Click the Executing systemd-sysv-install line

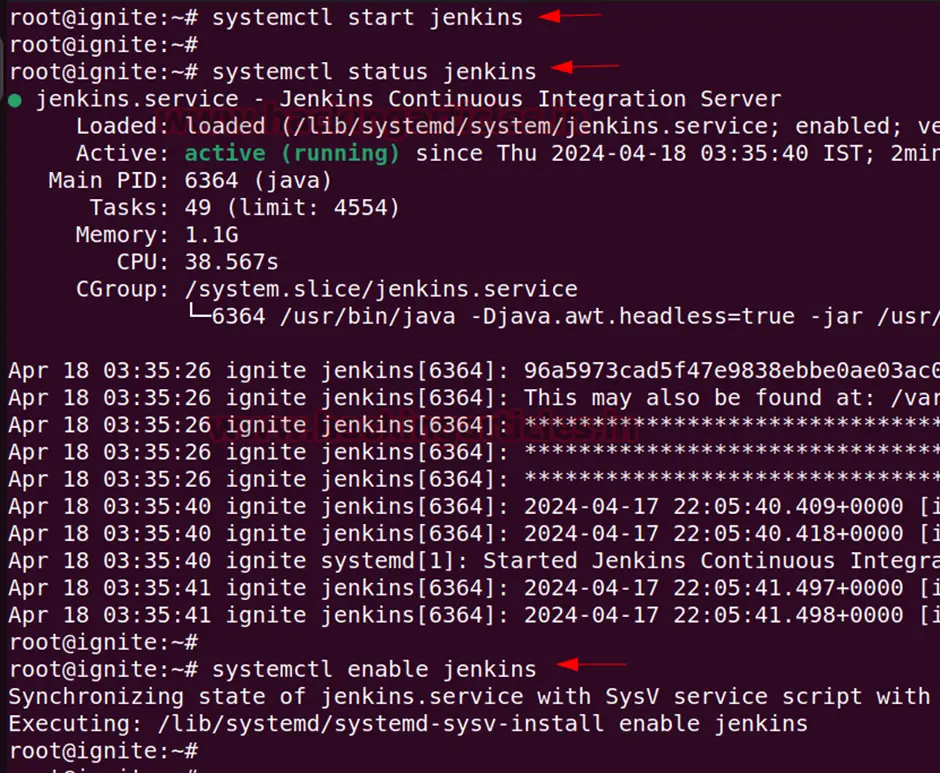coord(408,724)
